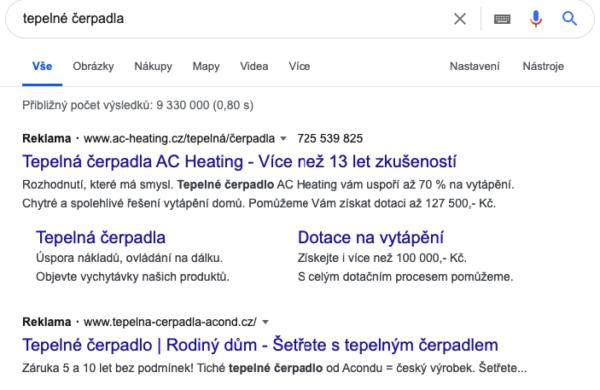Open the Tepelné čerpadlo Rodiný dům ad link
The width and height of the screenshot is (600, 390).
coord(260,345)
